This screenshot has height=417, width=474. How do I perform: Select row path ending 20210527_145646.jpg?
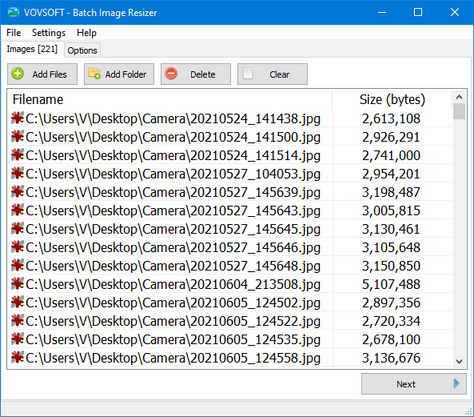click(x=173, y=247)
